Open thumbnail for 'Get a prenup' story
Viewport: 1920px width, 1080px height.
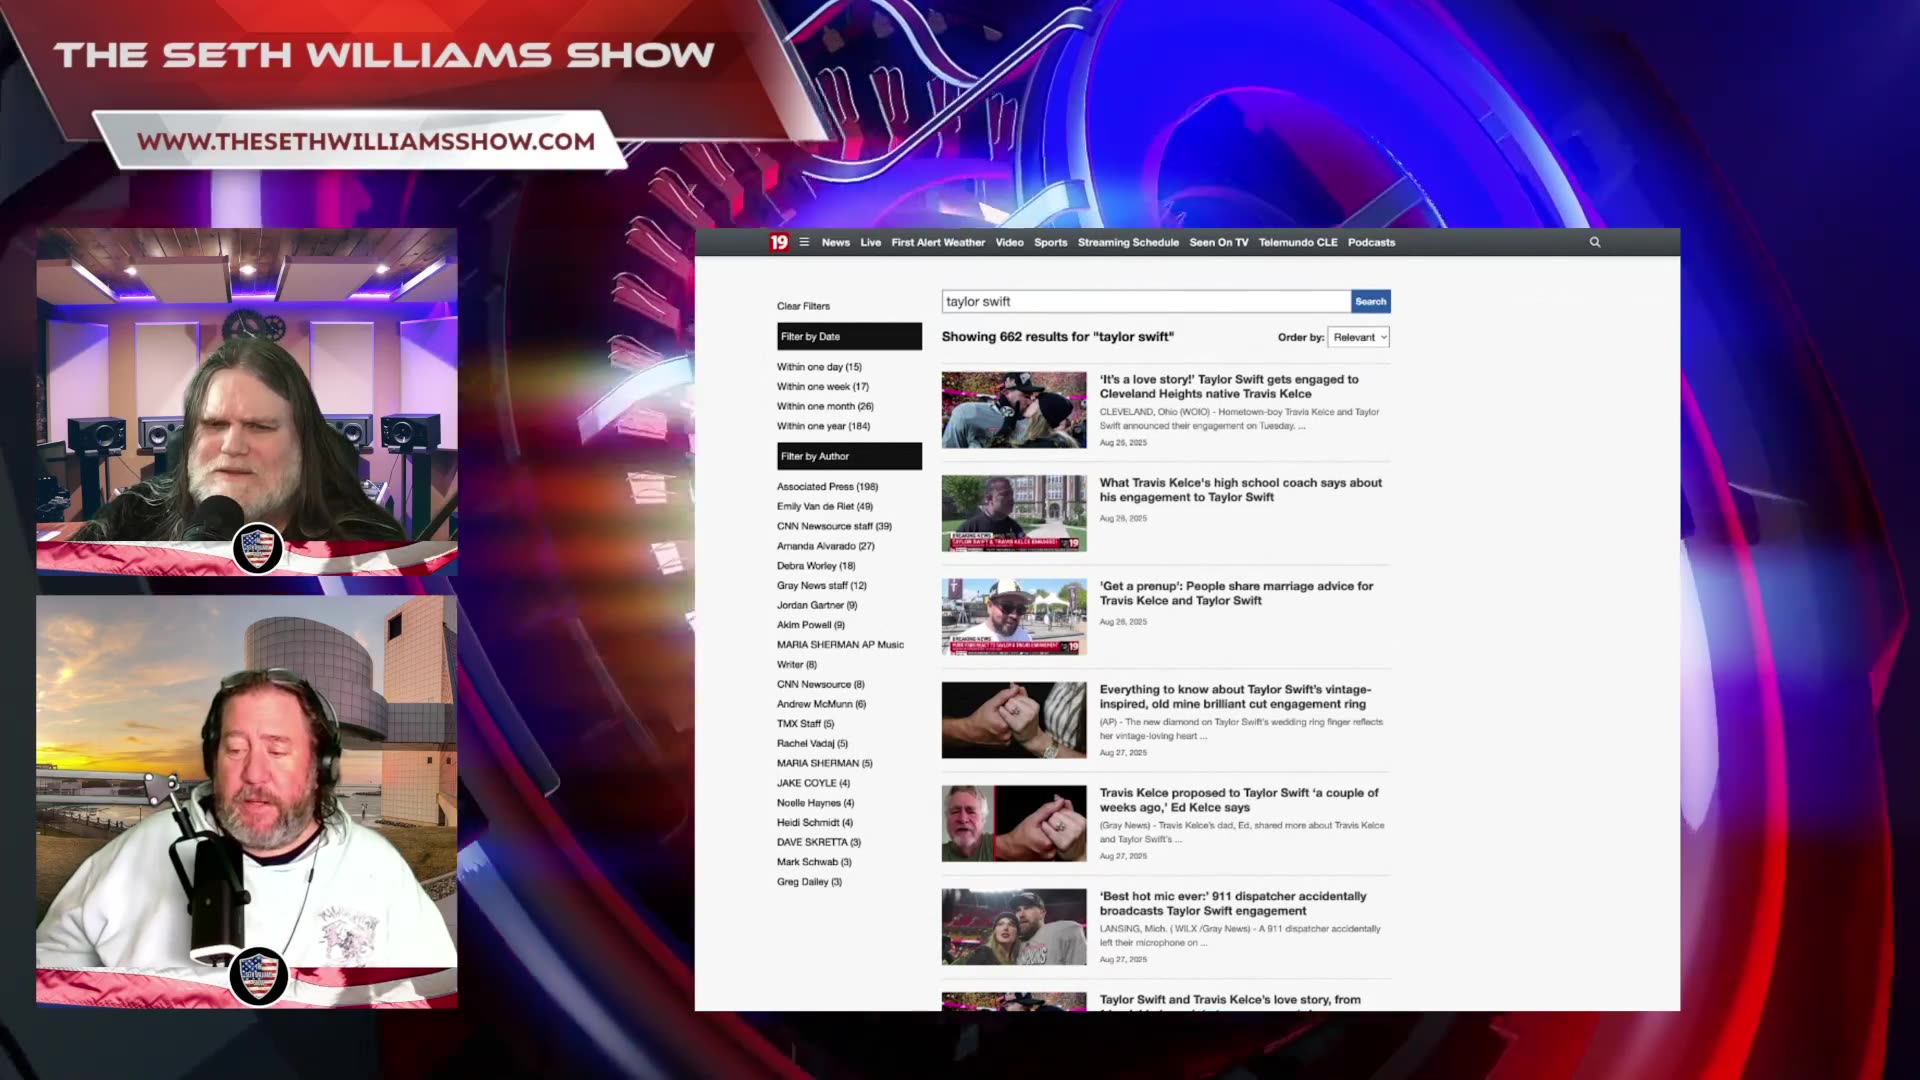pyautogui.click(x=1014, y=617)
